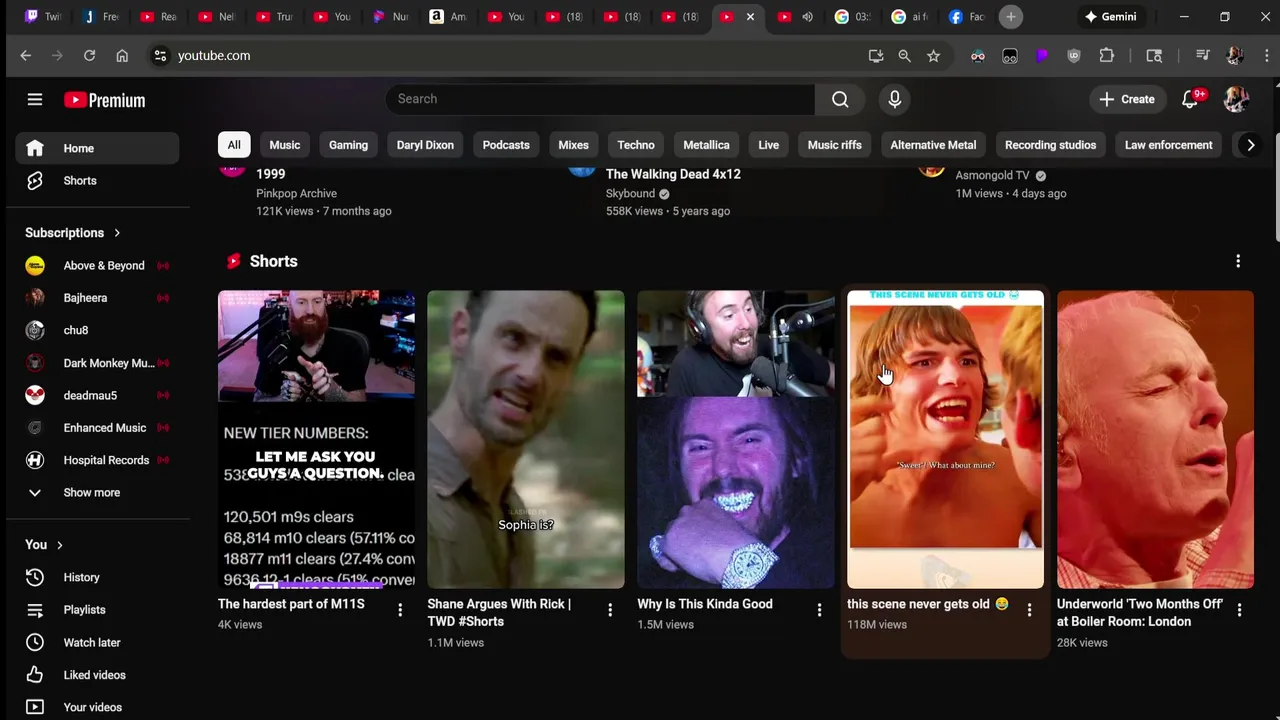
Task: Select the Mixes filter chip
Action: pyautogui.click(x=573, y=145)
